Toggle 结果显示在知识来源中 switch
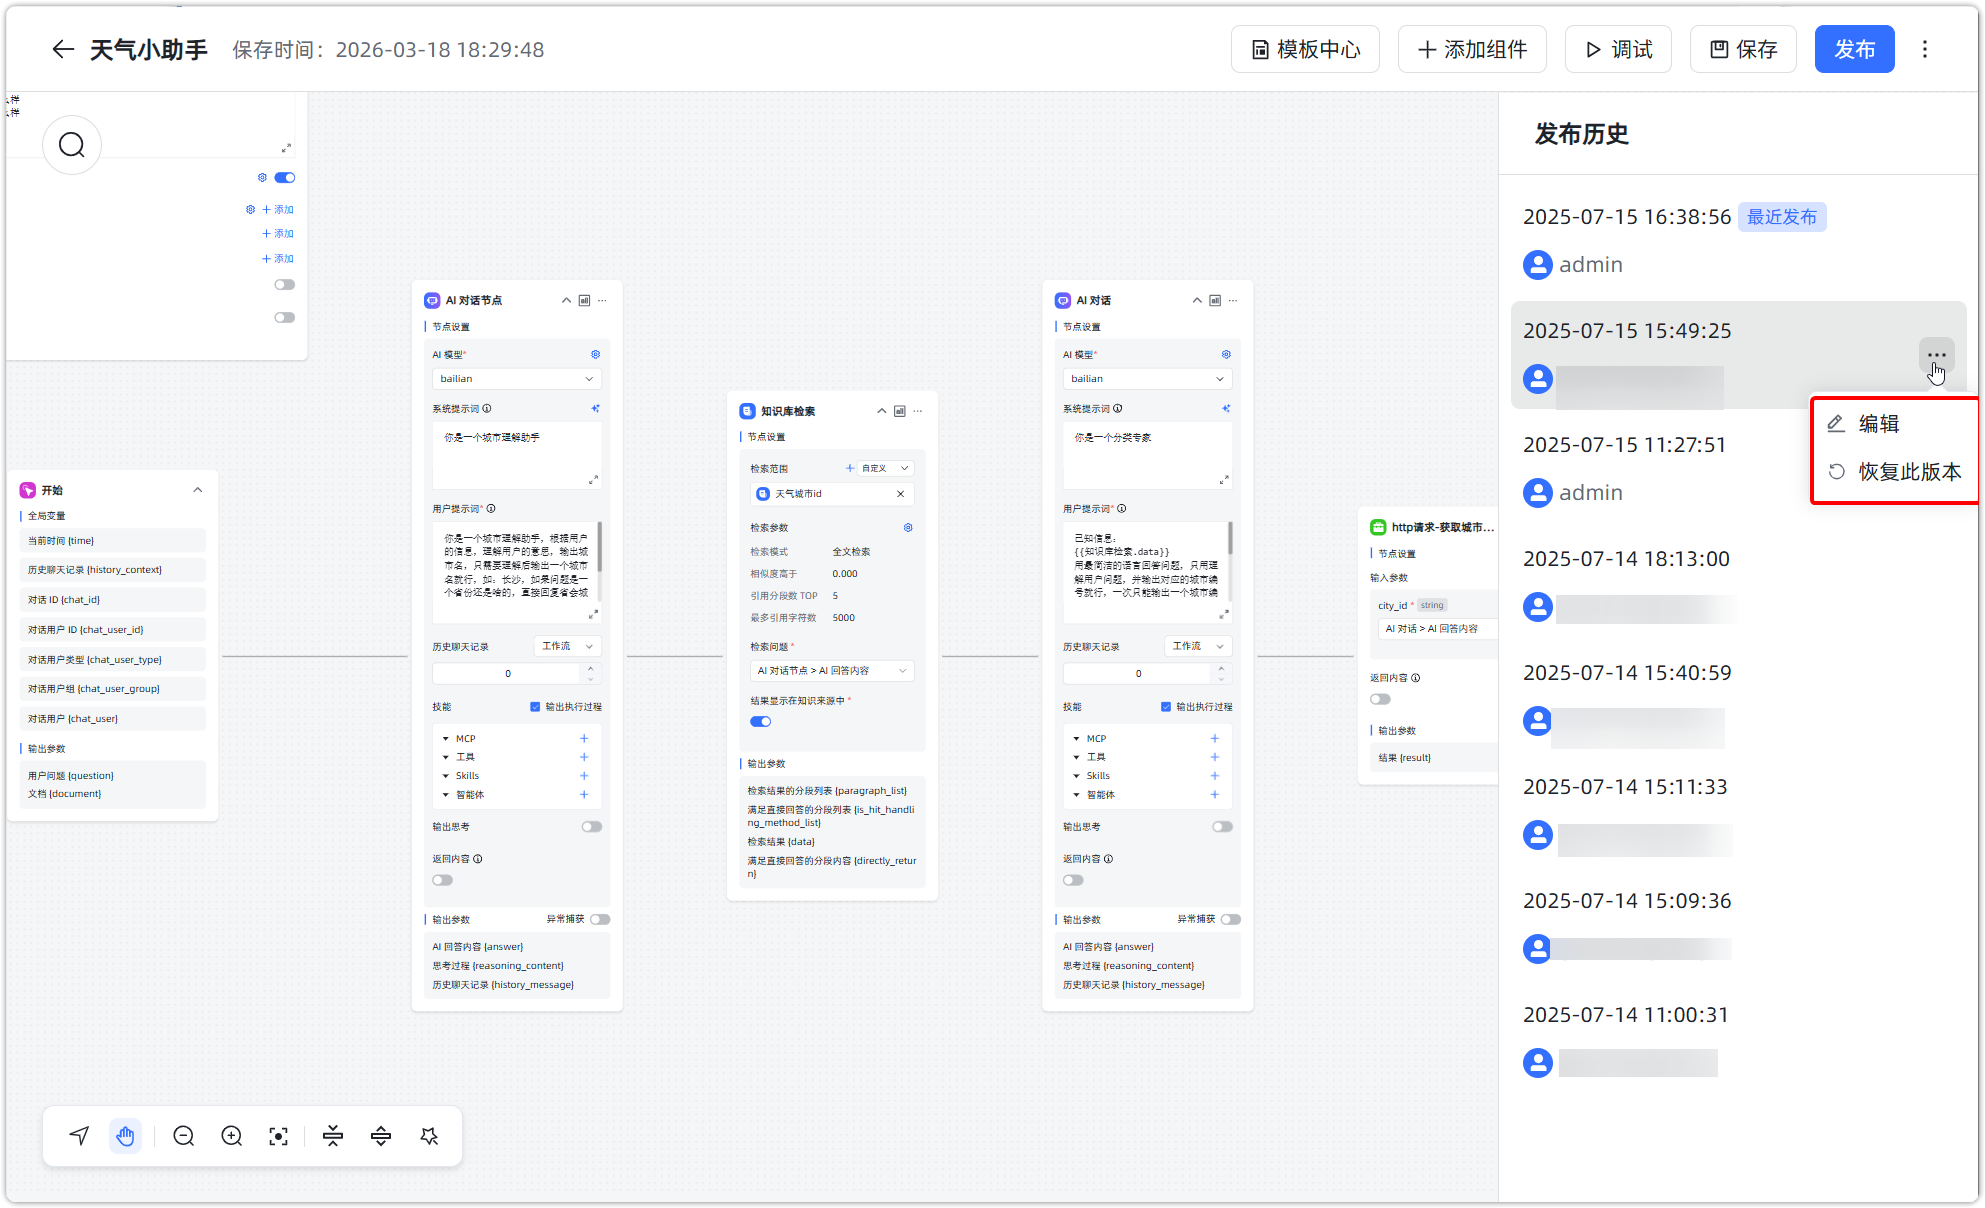 (x=761, y=721)
